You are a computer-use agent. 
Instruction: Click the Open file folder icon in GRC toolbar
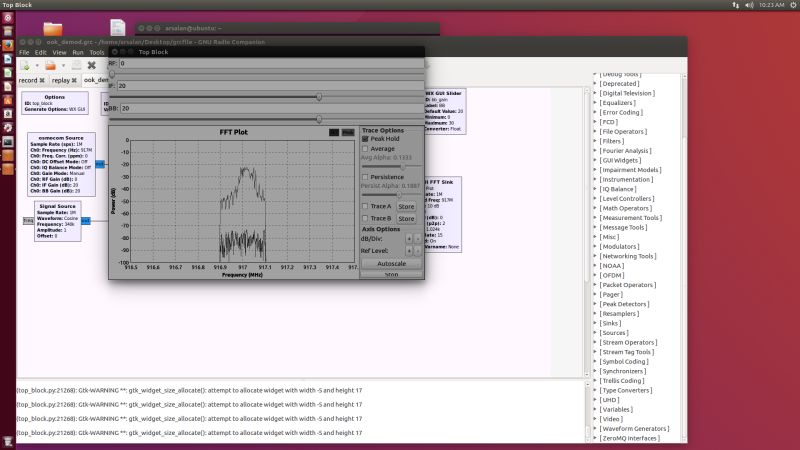coord(50,65)
